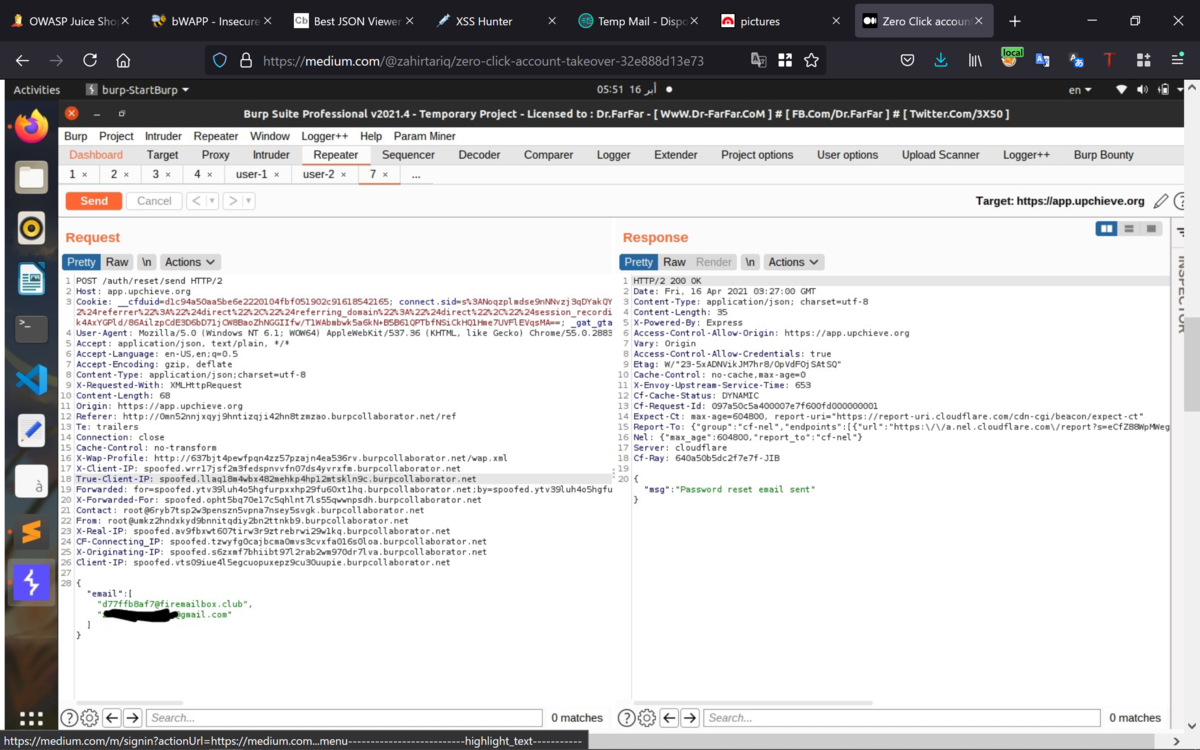Screen dimensions: 1200x750
Task: Open LibreOffice Writer from the dock
Action: point(31,279)
